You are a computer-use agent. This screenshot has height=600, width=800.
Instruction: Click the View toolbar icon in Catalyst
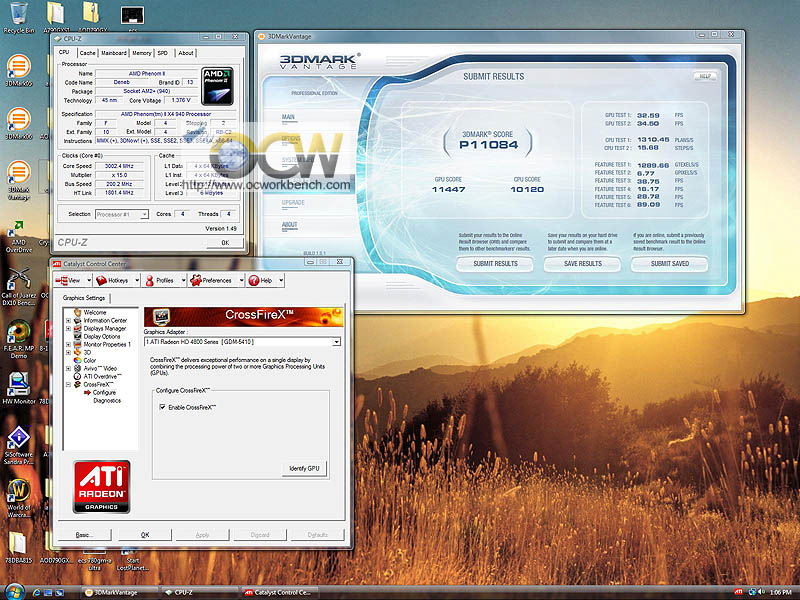62,280
